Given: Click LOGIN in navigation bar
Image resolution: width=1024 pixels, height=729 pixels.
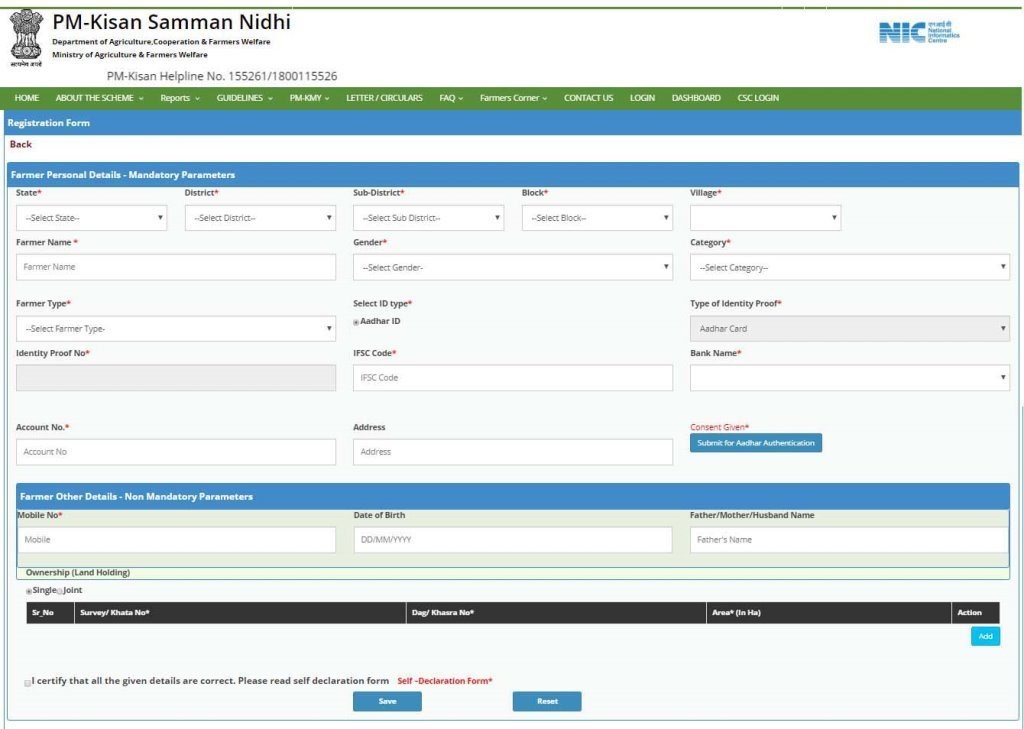Looking at the screenshot, I should 642,98.
